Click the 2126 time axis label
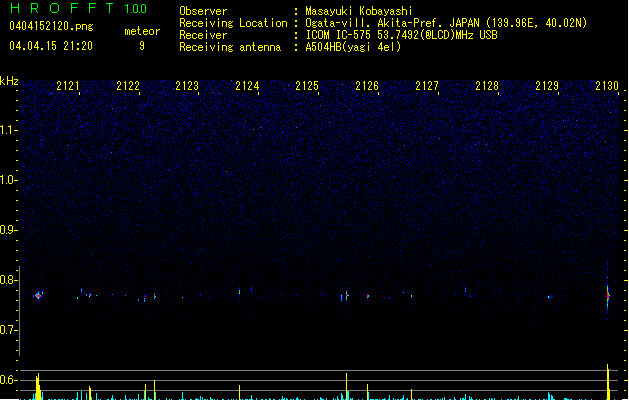Viewport: 629px width, 400px height. point(367,86)
